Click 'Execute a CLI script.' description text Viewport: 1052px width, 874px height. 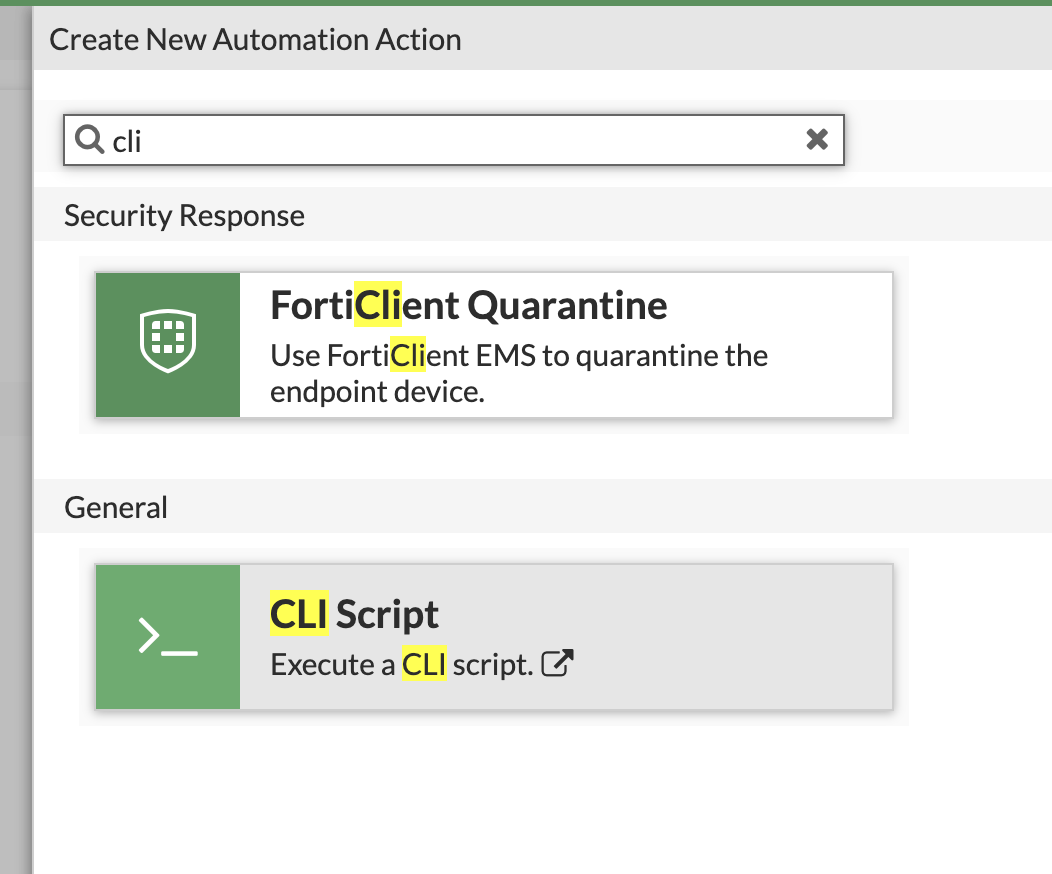click(401, 665)
